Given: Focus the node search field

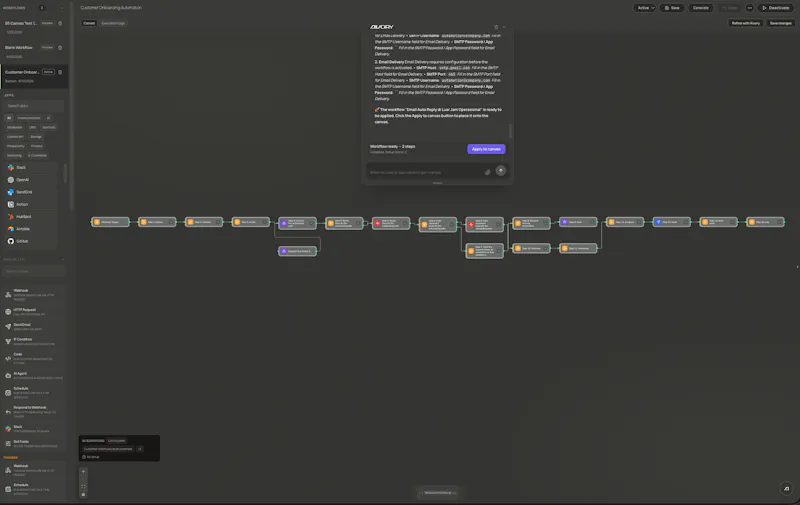Looking at the screenshot, I should (x=34, y=271).
